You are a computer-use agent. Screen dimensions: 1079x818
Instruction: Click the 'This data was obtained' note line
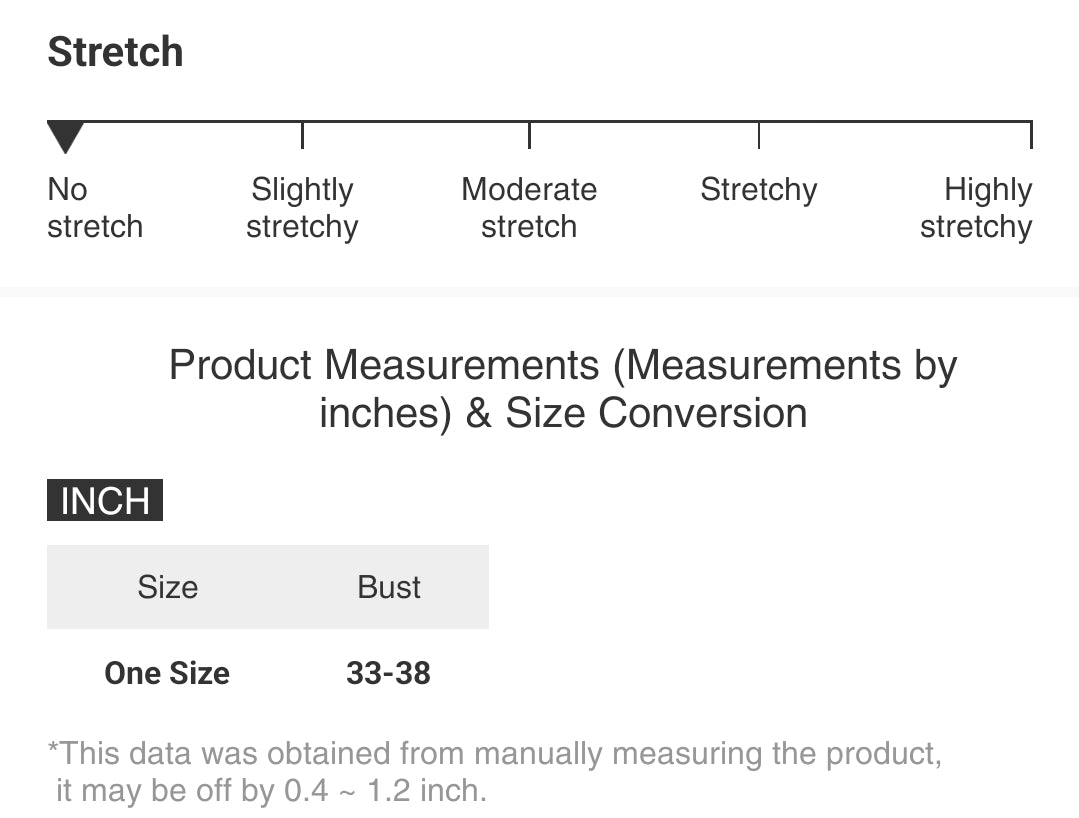[x=494, y=753]
